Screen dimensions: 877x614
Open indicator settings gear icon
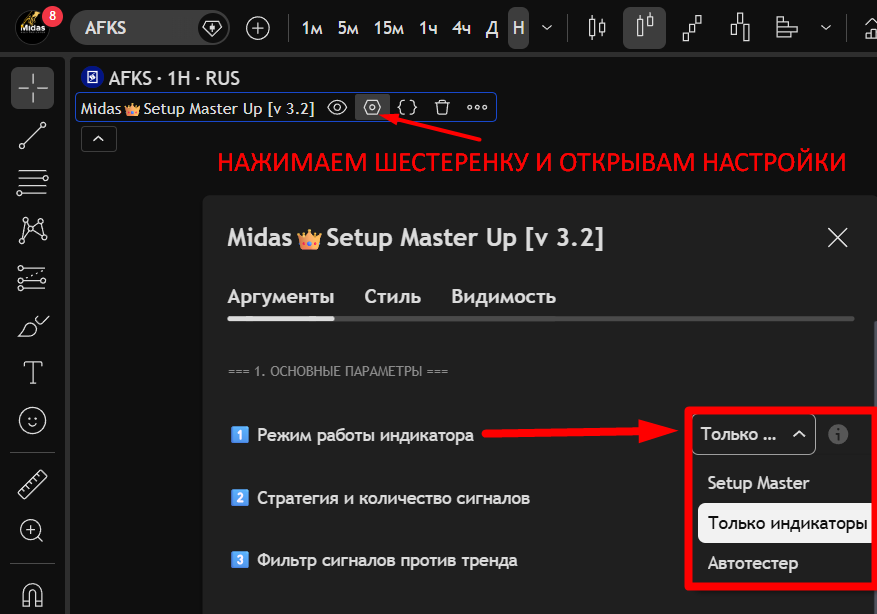pyautogui.click(x=372, y=107)
